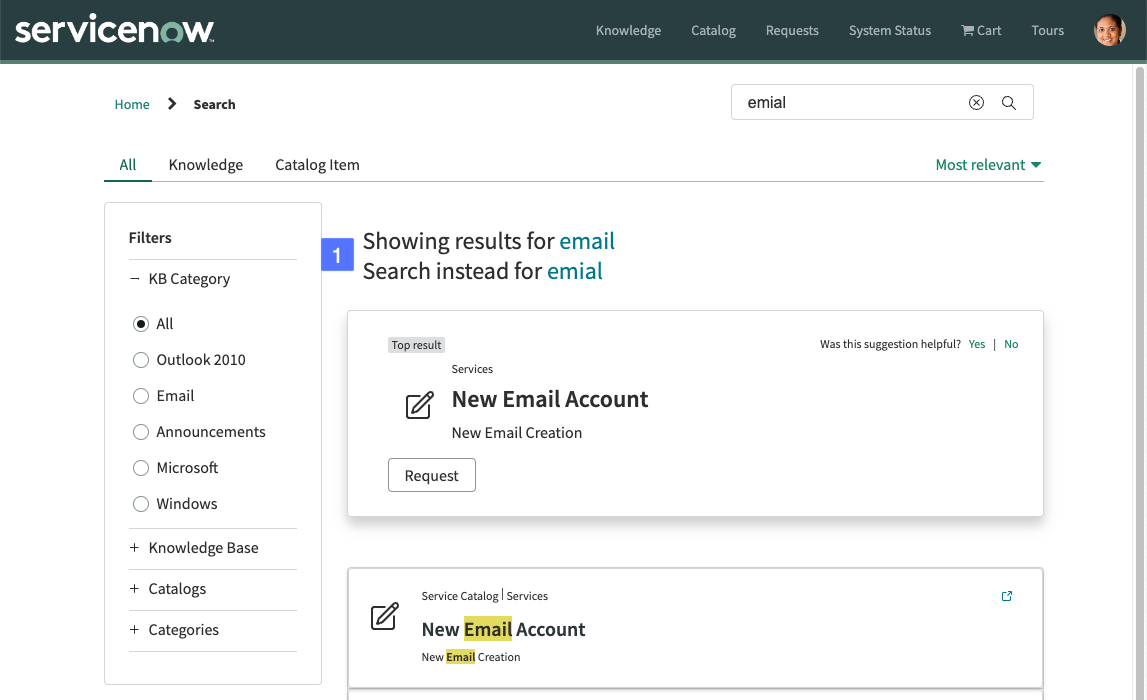
Task: Click the magnifier search icon
Action: (x=1009, y=102)
